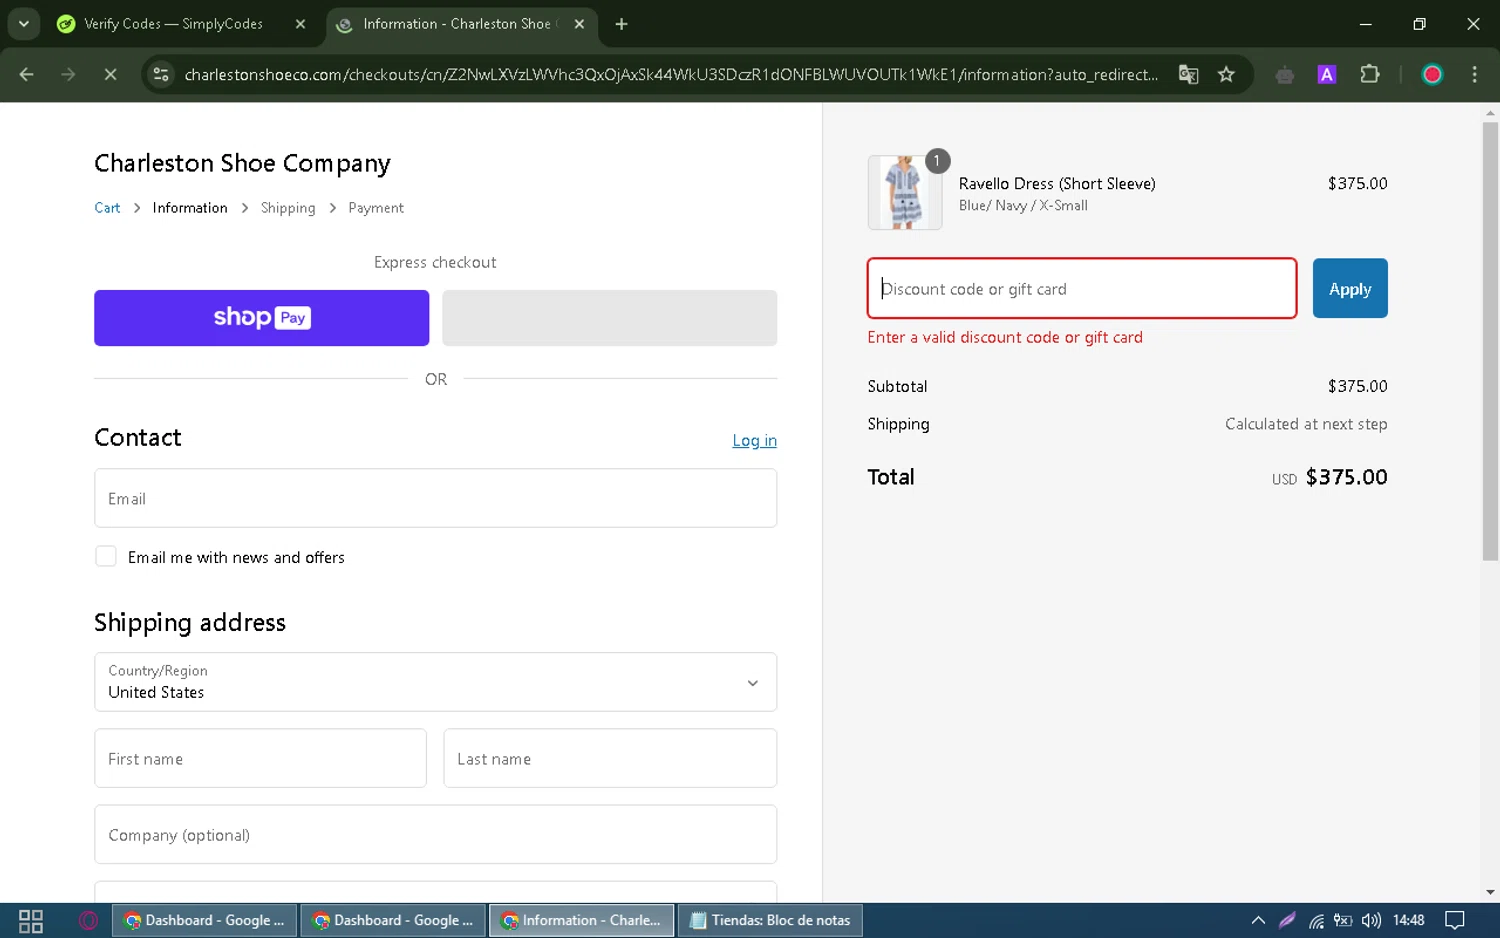
Task: Open Chrome three-dot menu
Action: [x=1474, y=75]
